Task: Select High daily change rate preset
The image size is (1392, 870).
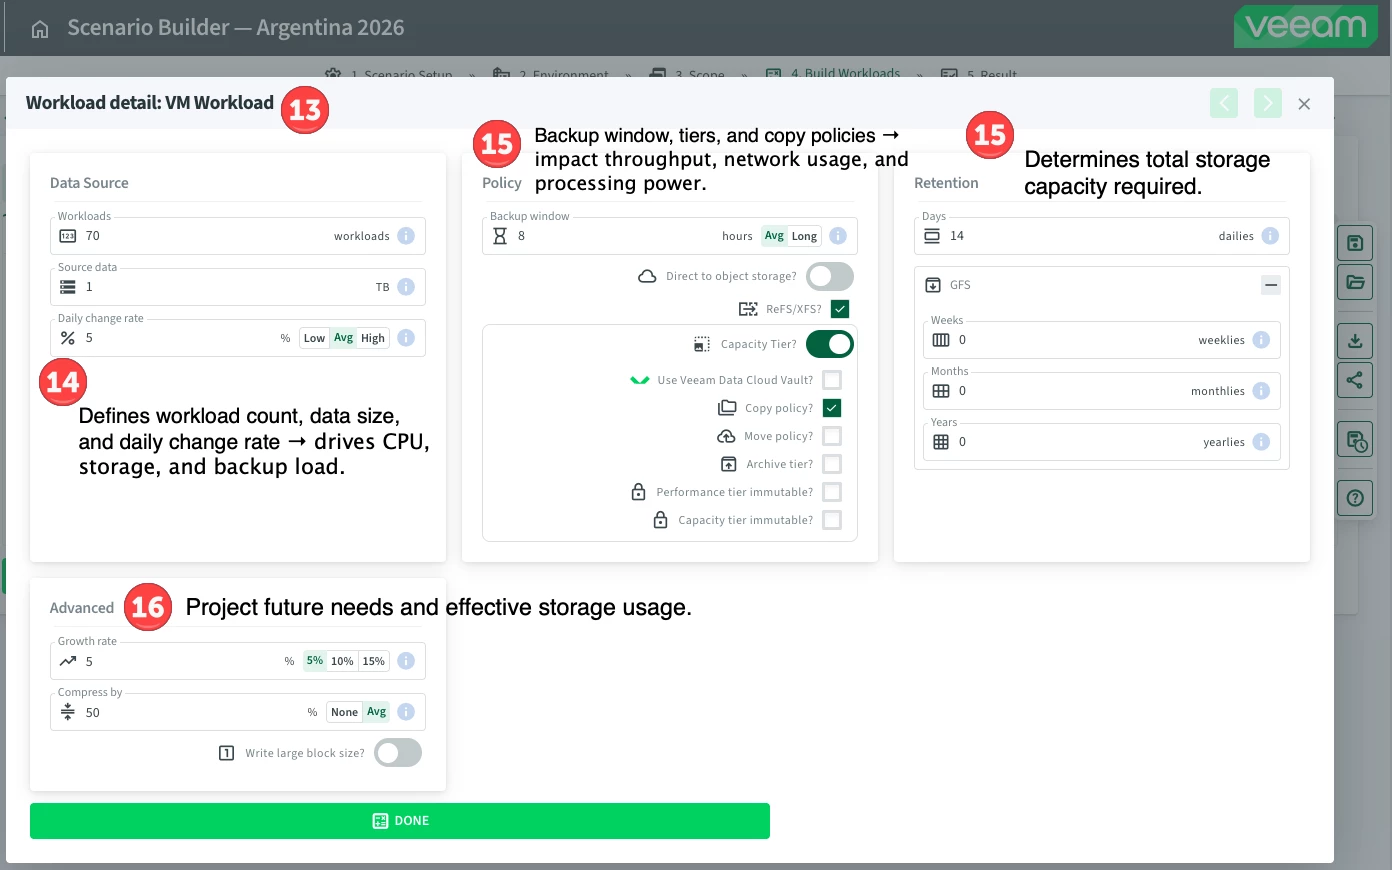Action: [373, 338]
